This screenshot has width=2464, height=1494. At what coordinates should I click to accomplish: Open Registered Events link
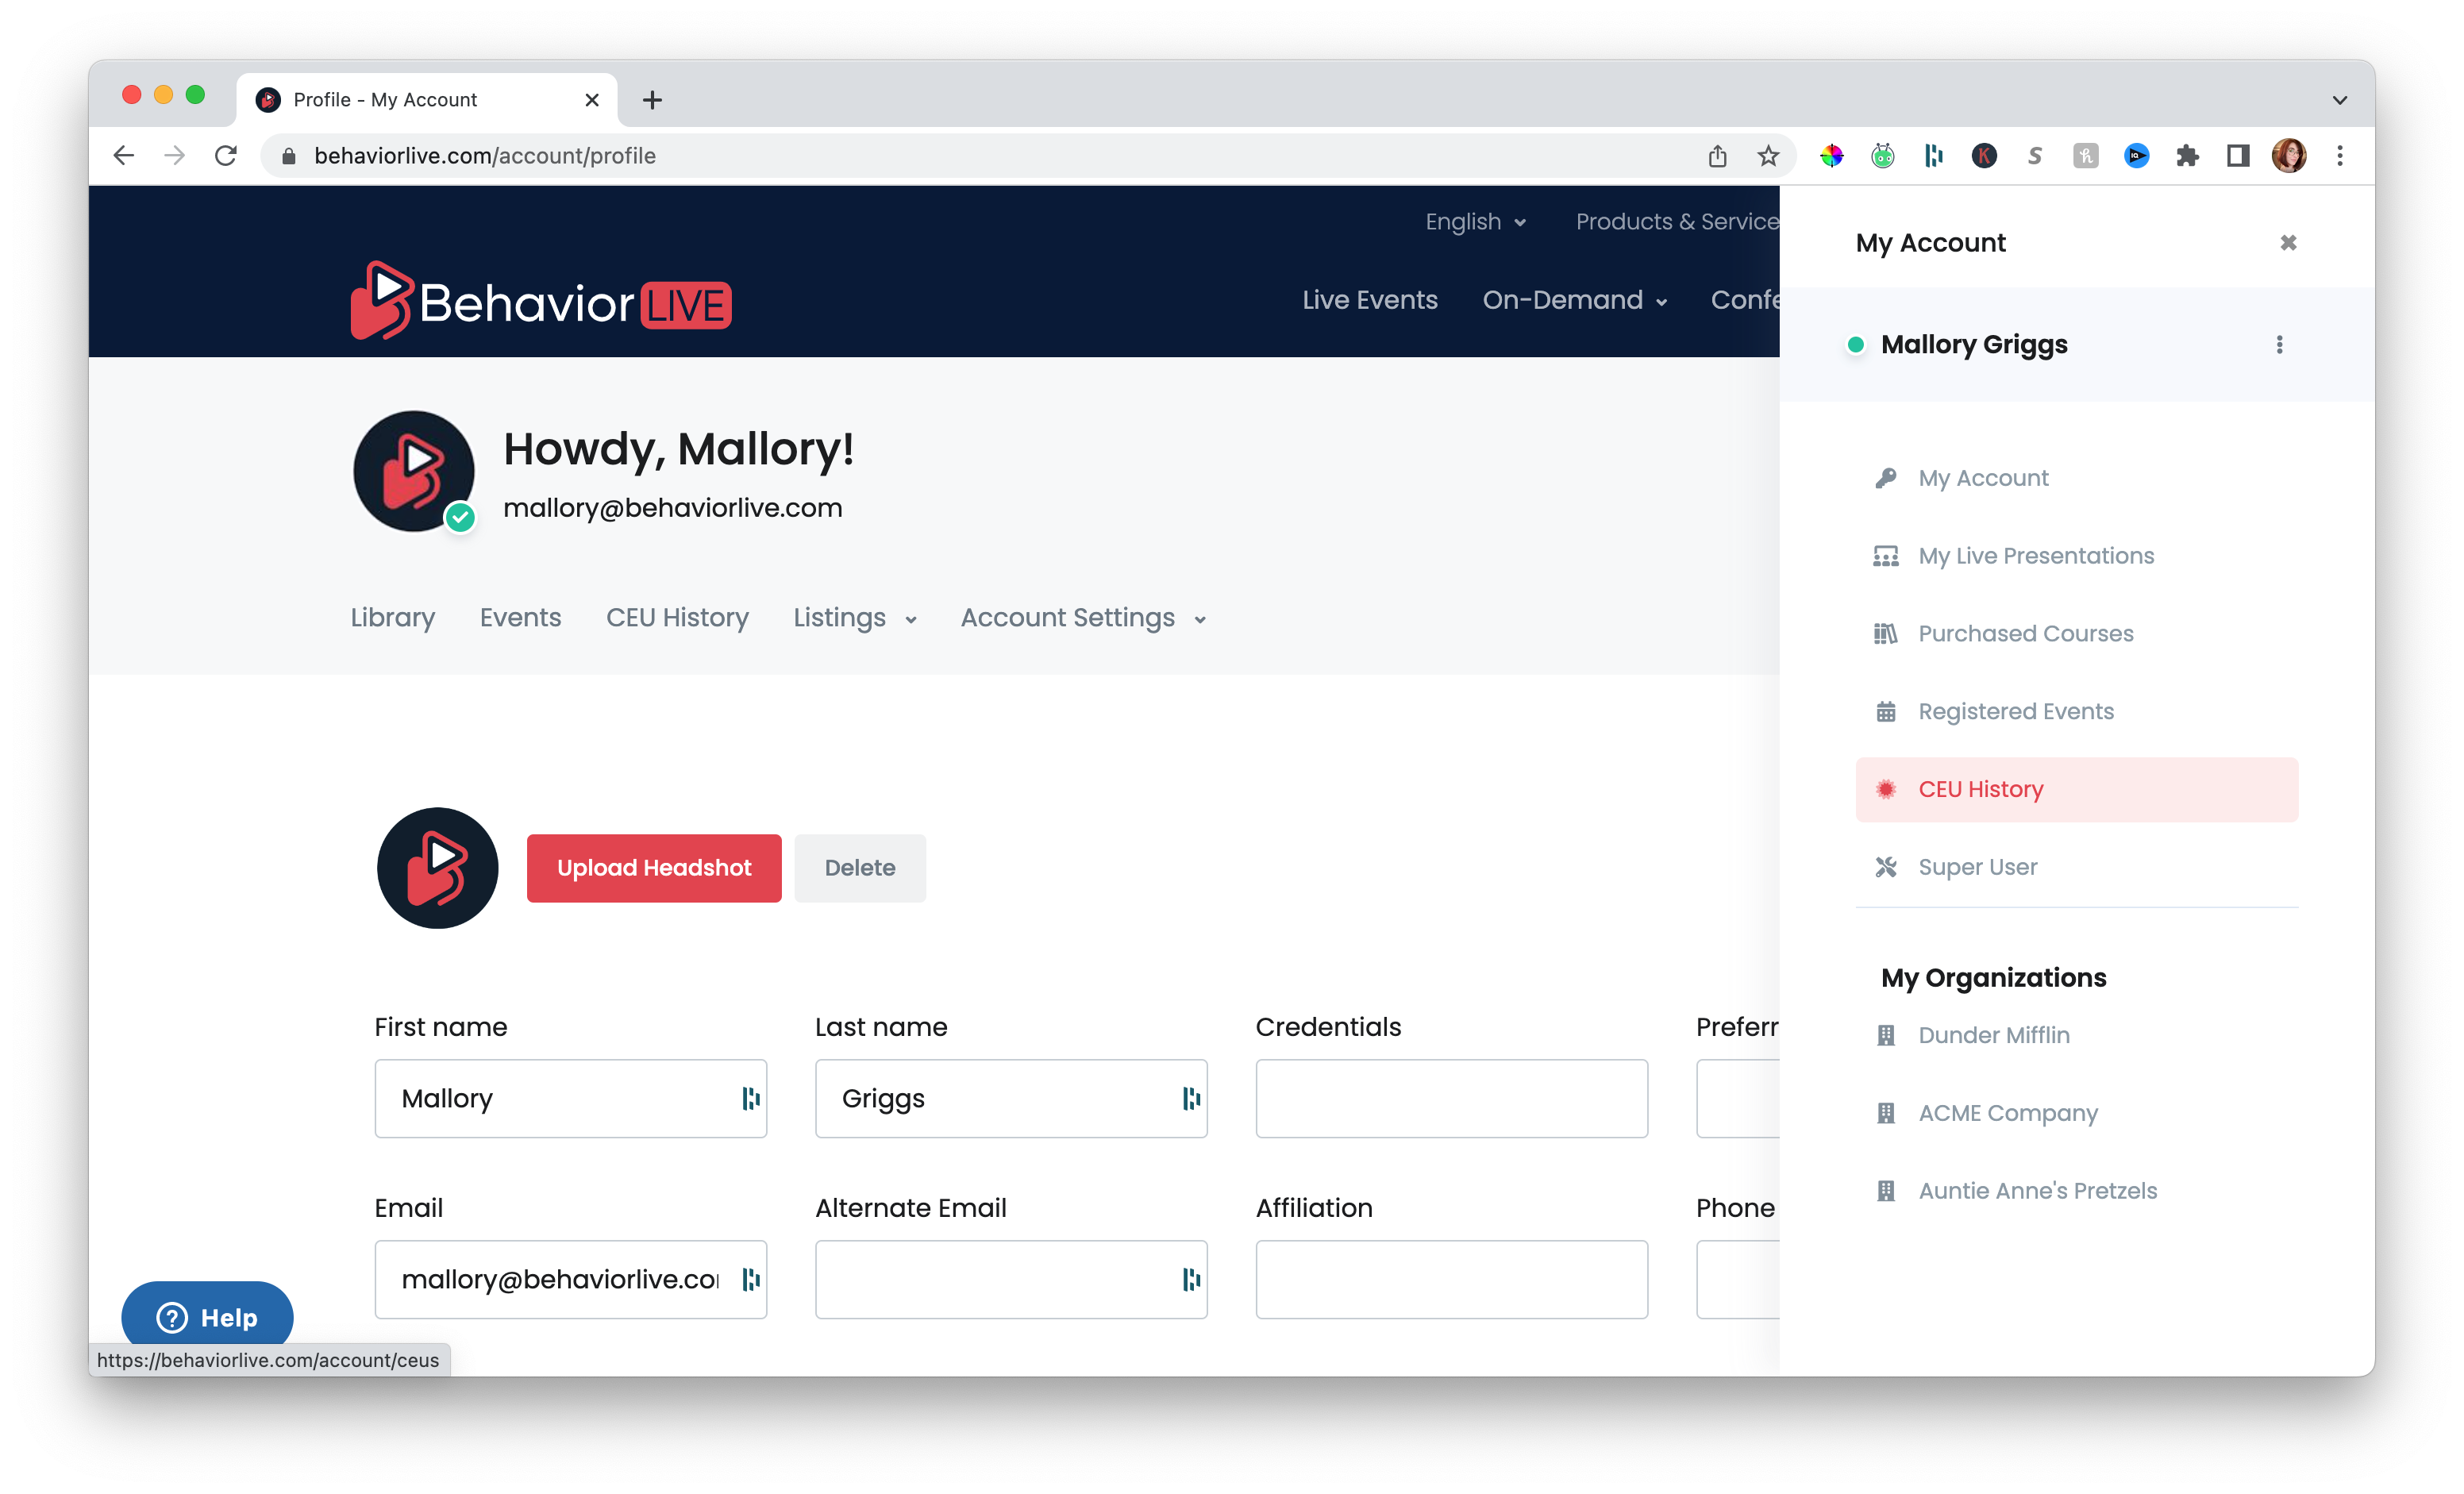(x=2016, y=712)
